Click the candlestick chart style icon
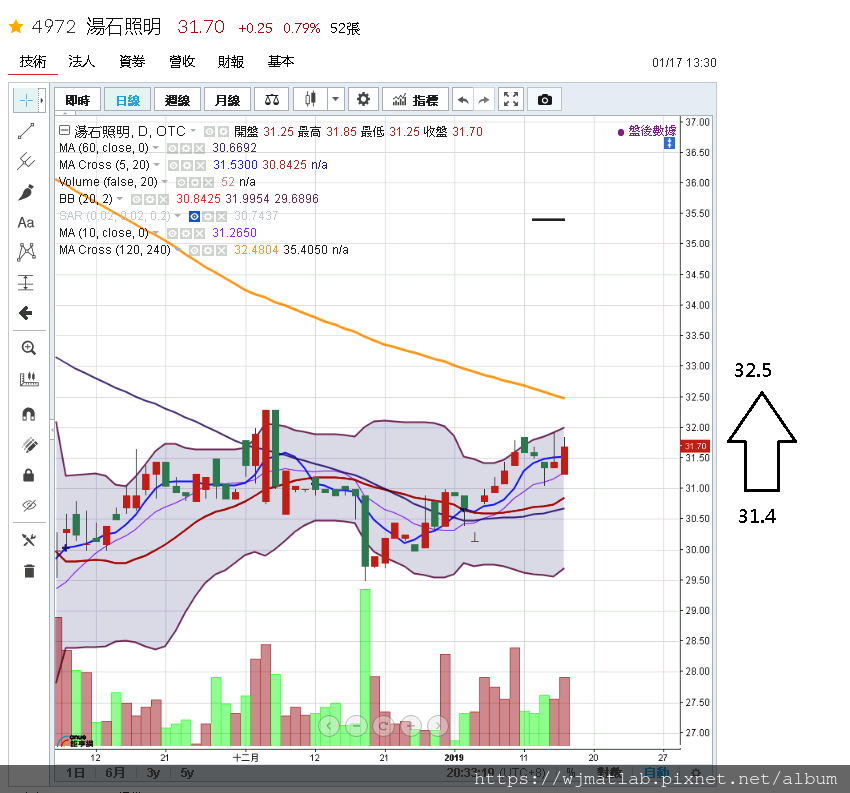Screen dimensions: 850x793 (310, 99)
